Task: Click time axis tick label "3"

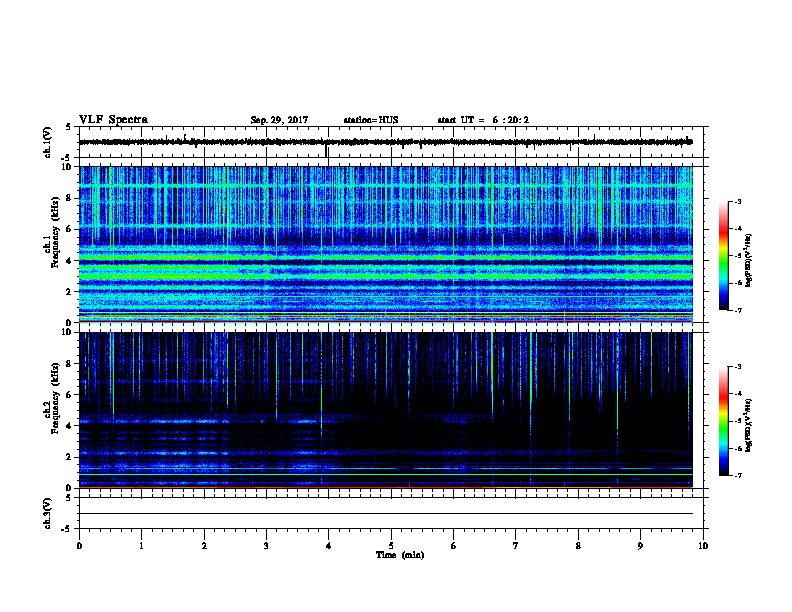Action: [266, 546]
